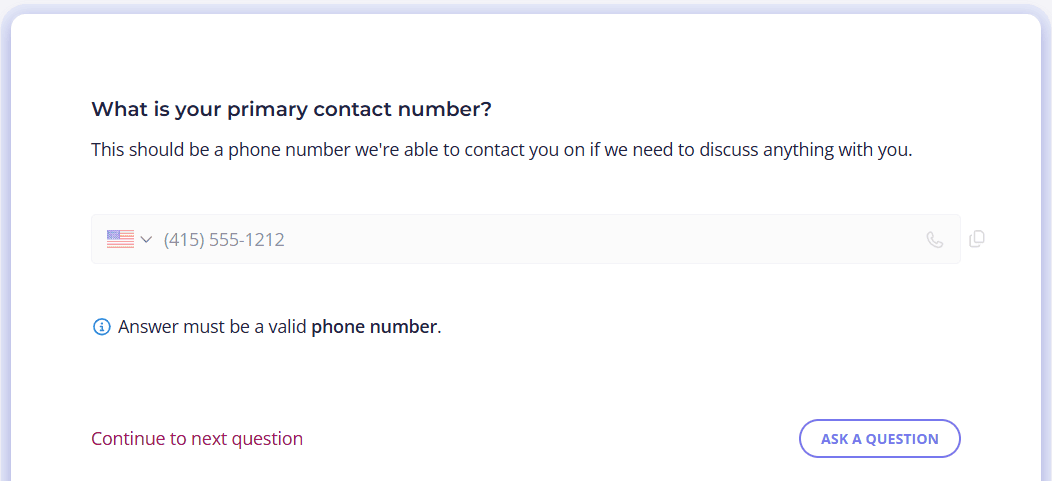Click the phone handset icon in the field
This screenshot has width=1052, height=481.
click(935, 239)
